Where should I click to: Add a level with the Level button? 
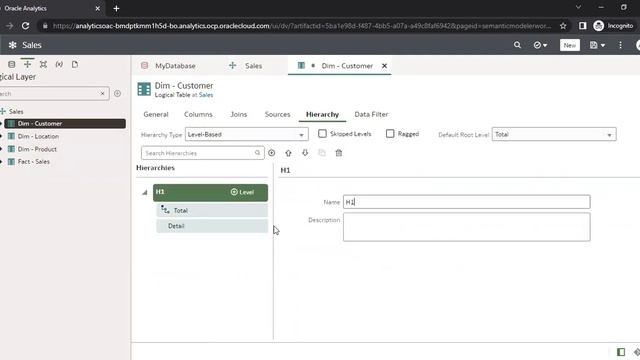pyautogui.click(x=242, y=192)
